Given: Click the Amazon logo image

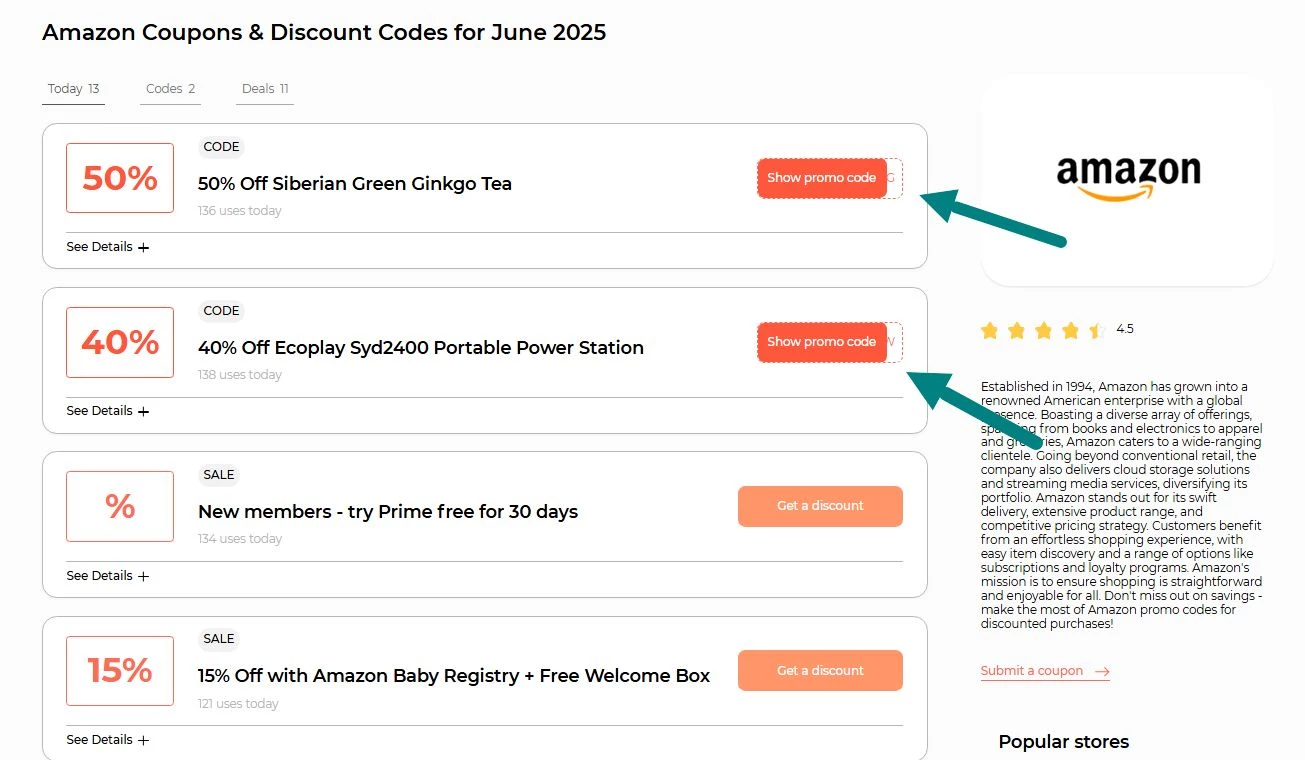Looking at the screenshot, I should point(1128,178).
